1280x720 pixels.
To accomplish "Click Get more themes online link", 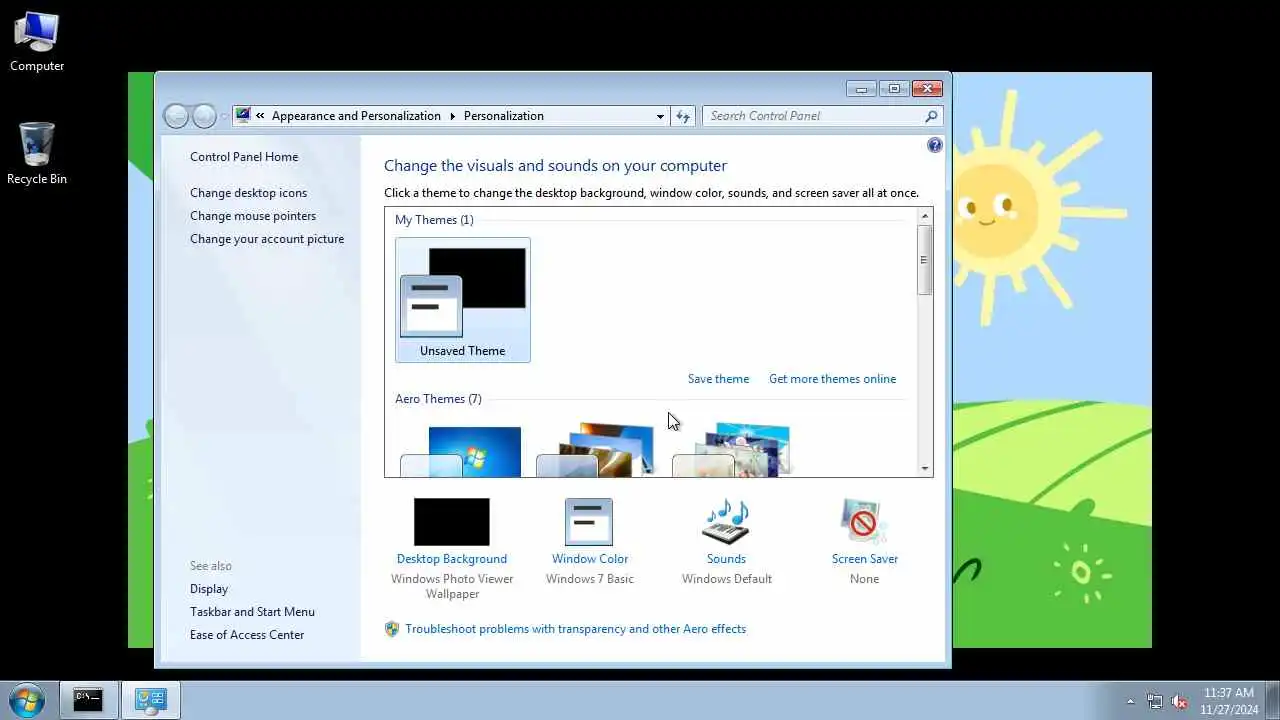I will click(832, 379).
